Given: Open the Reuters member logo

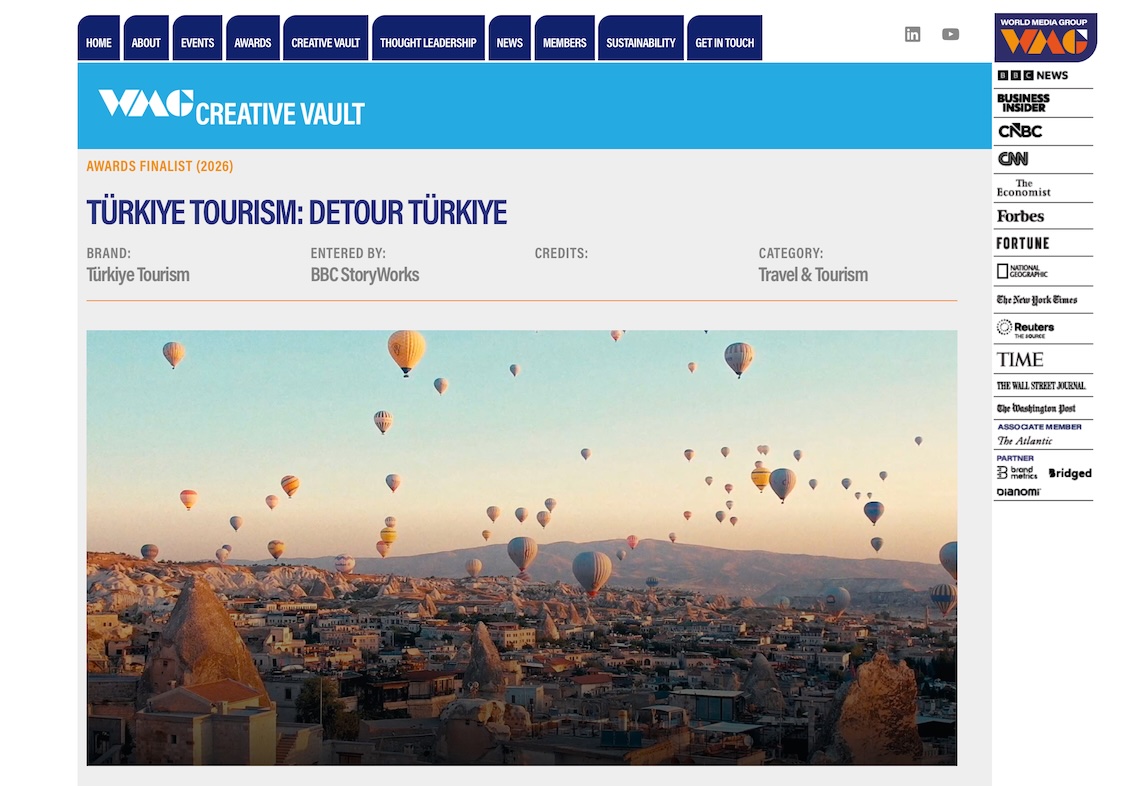Looking at the screenshot, I should pyautogui.click(x=1025, y=329).
